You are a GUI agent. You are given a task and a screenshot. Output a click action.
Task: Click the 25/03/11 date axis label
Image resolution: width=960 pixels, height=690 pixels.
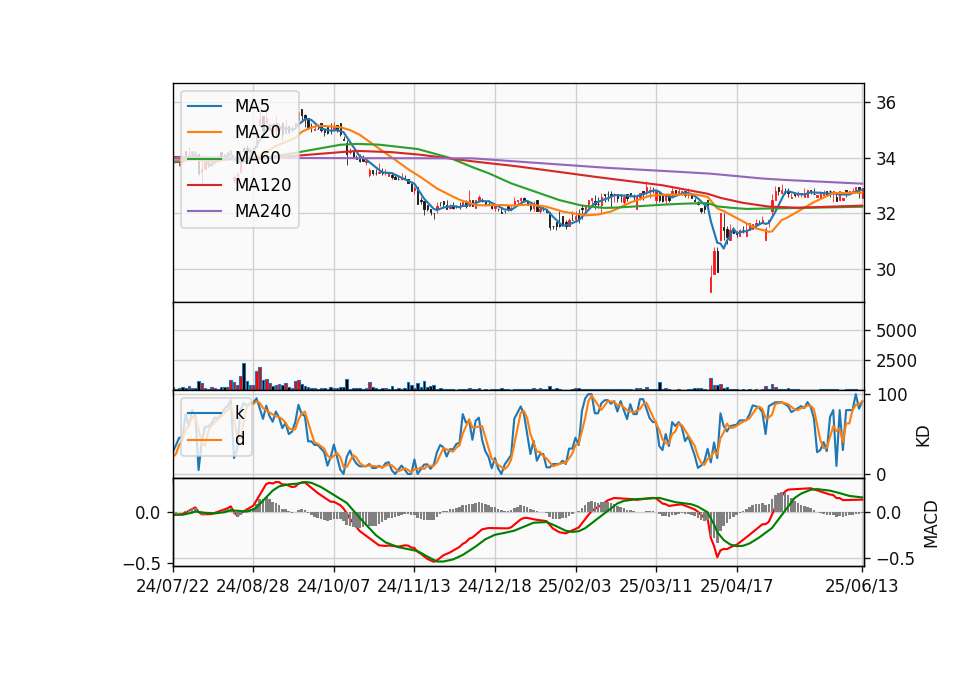[656, 586]
